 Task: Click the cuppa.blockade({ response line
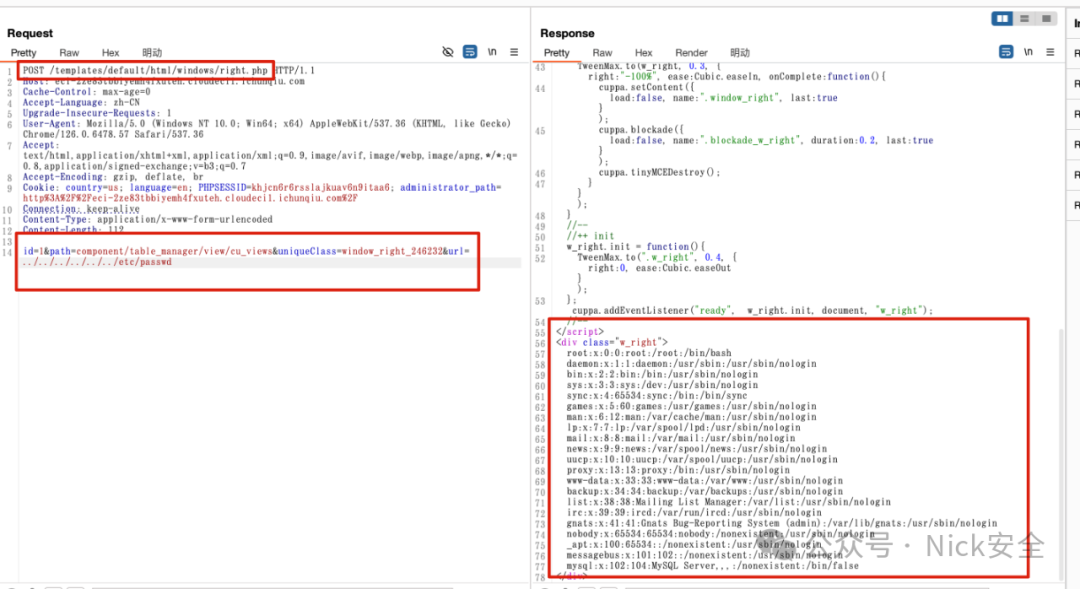[x=641, y=130]
